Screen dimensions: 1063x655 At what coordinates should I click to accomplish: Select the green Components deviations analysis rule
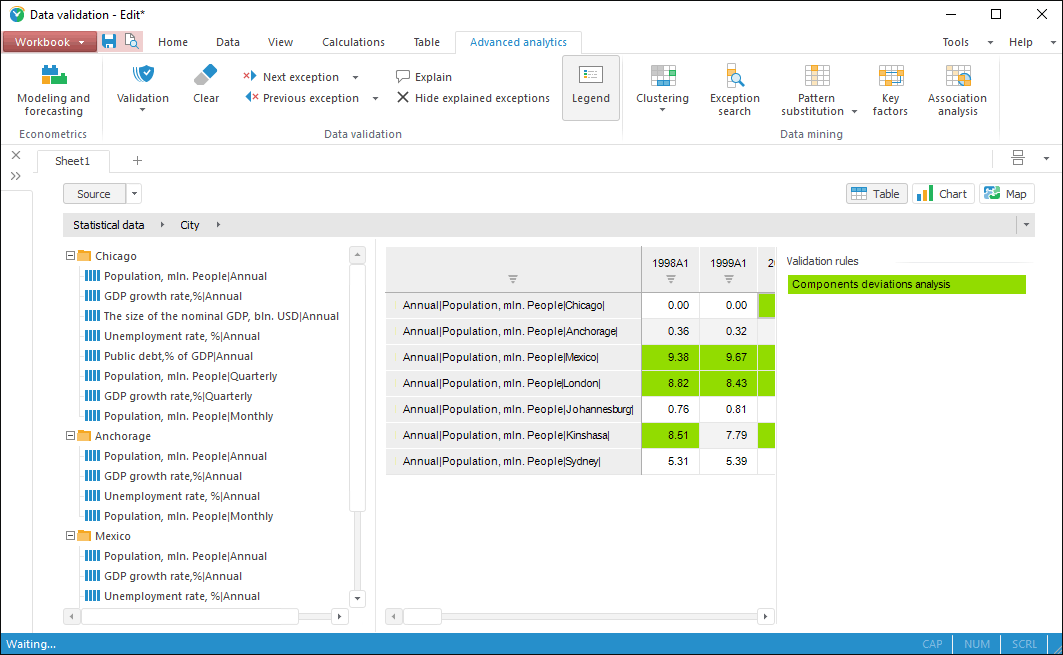[906, 285]
